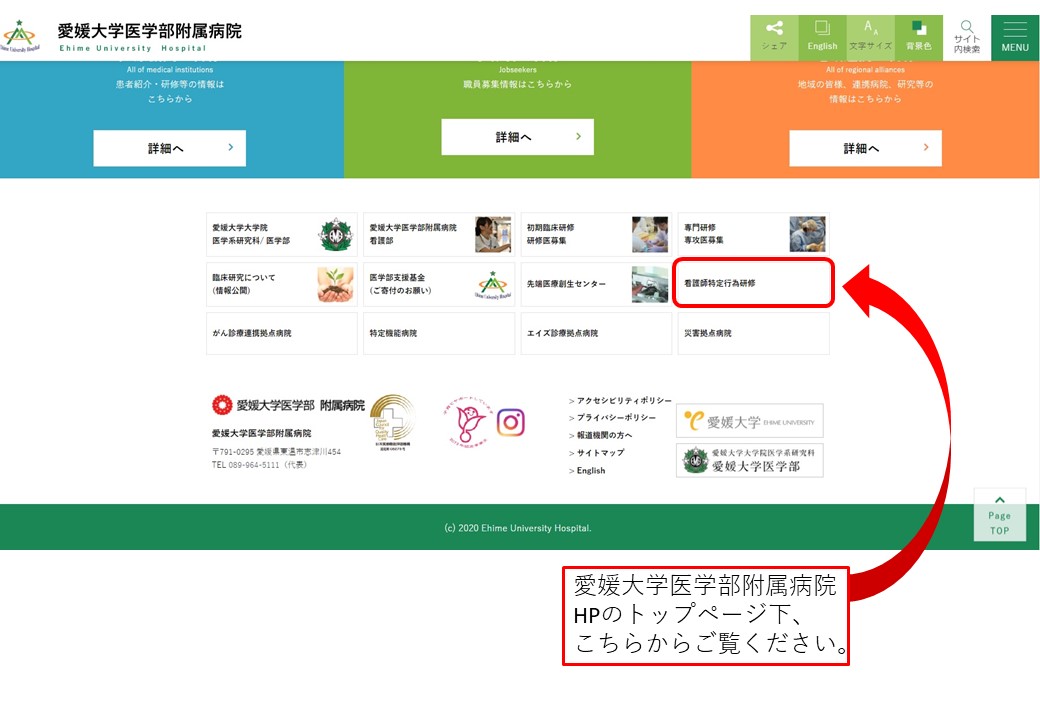Open the 愛媛大学 Ehime University banner
The width and height of the screenshot is (1040, 720).
(x=749, y=421)
